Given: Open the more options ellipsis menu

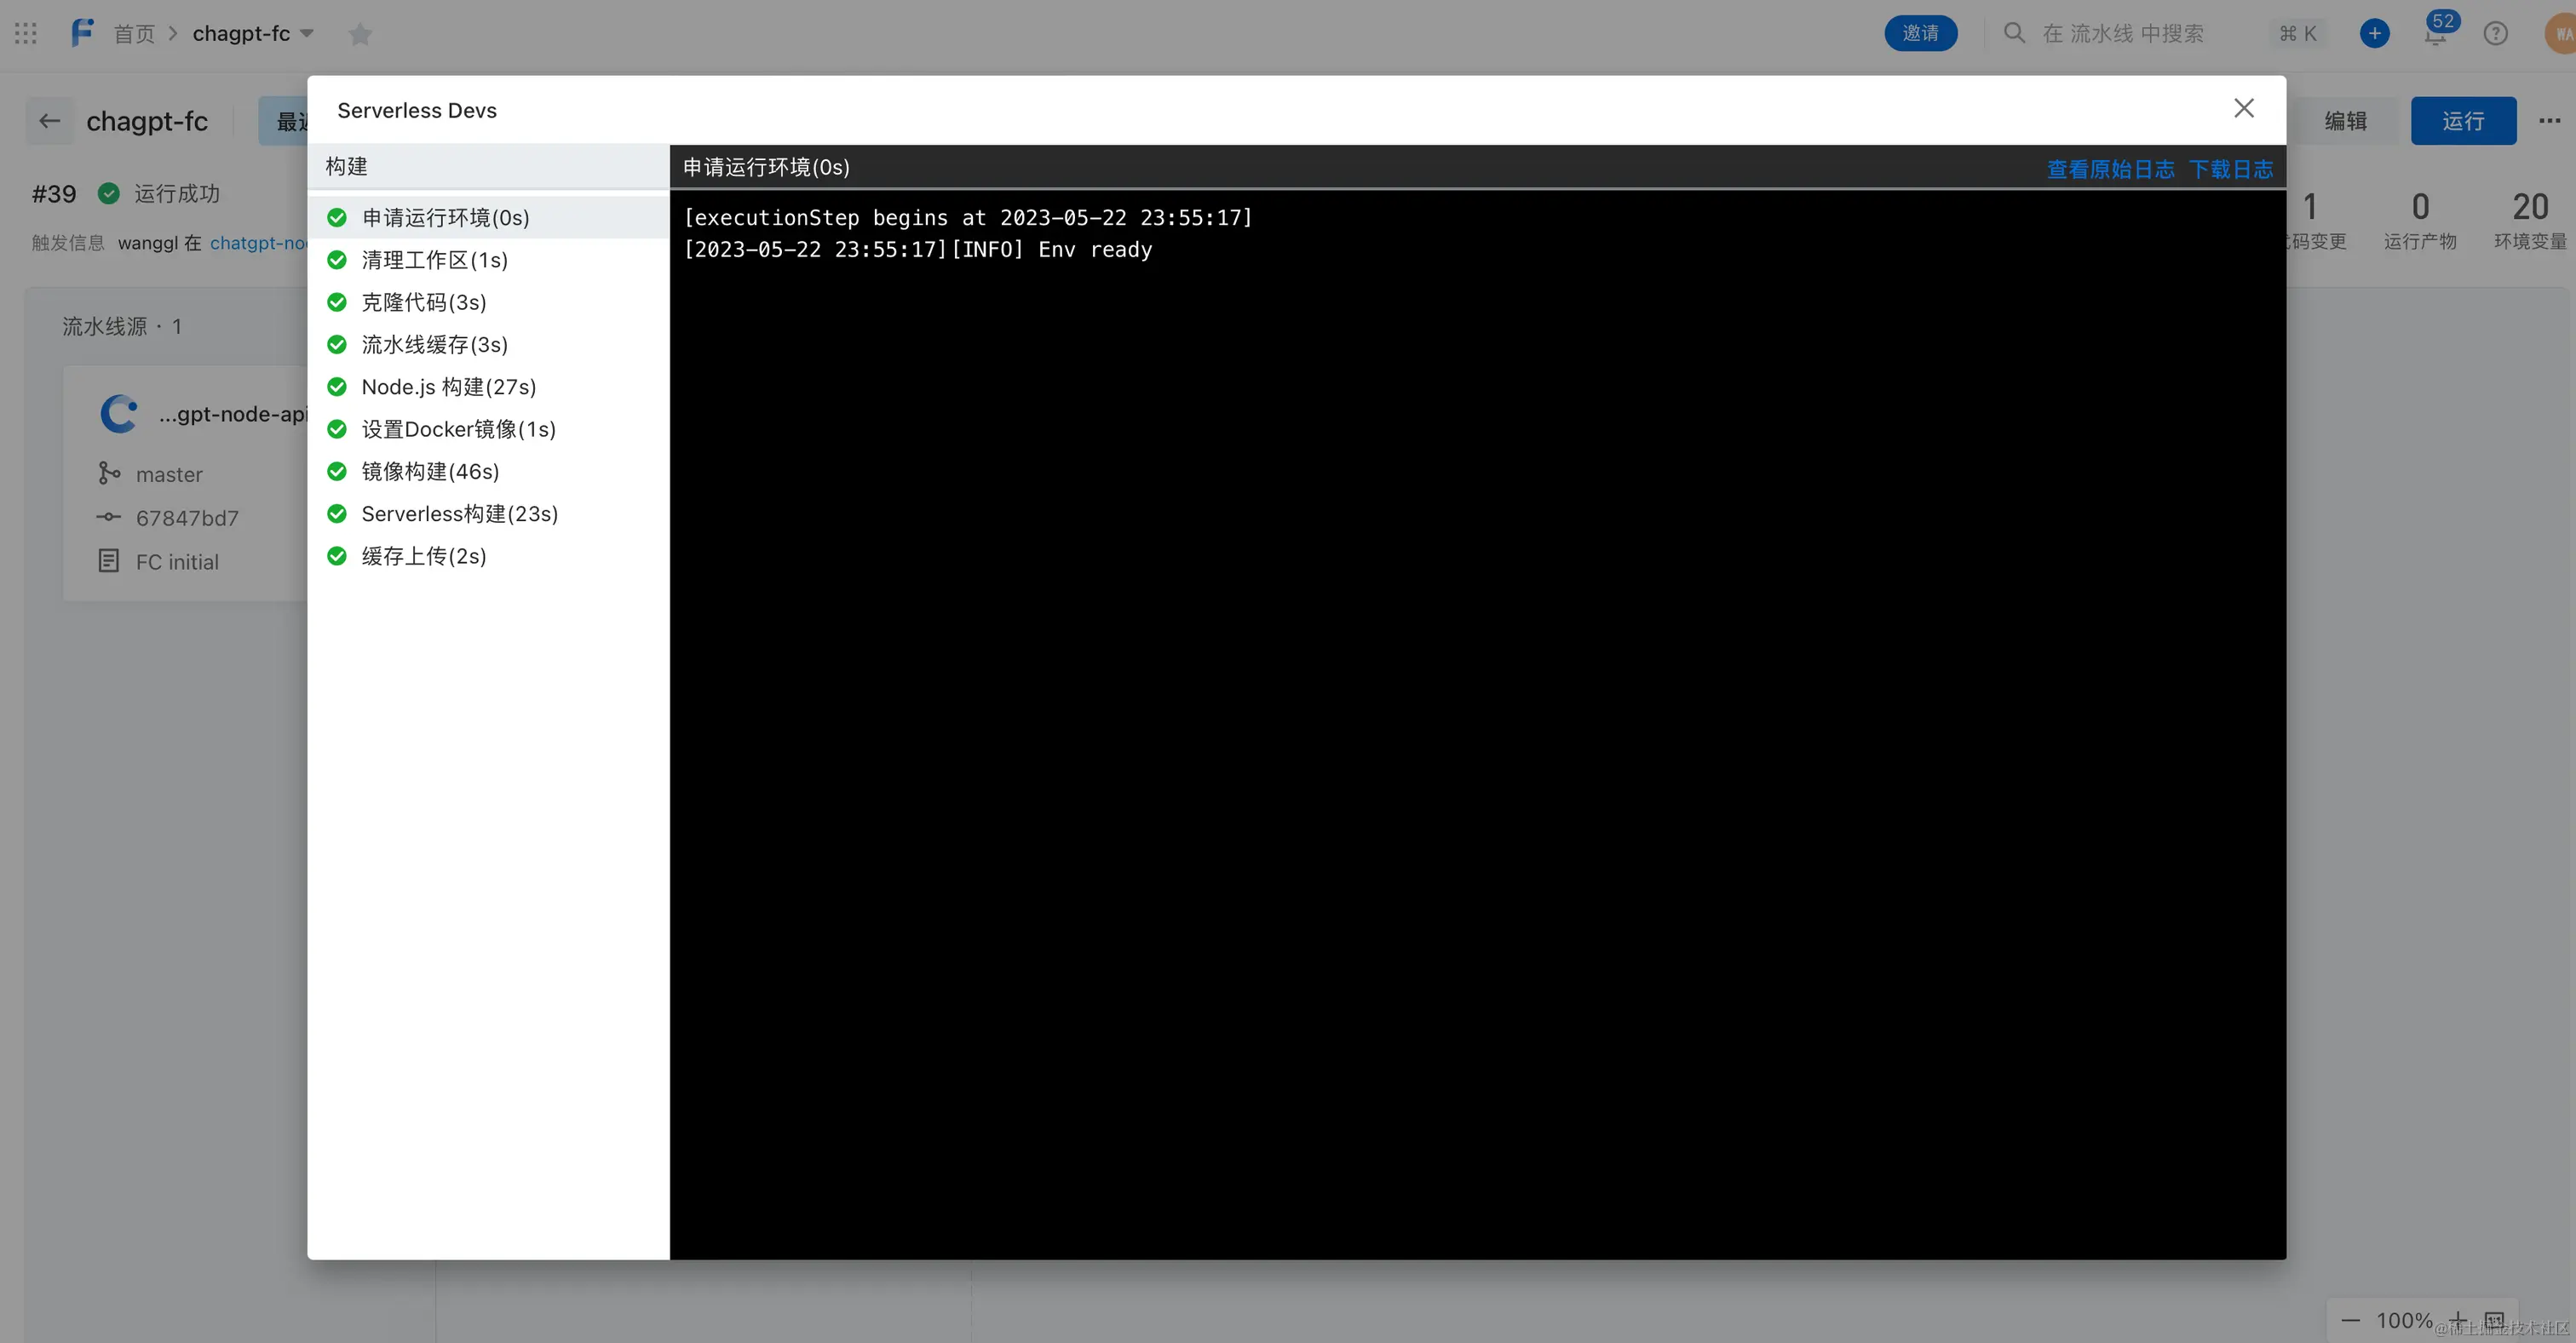Looking at the screenshot, I should [2549, 121].
